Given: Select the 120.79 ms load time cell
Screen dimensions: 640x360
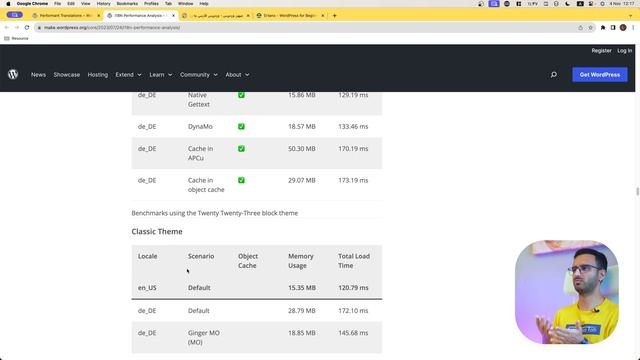Looking at the screenshot, I should 353,288.
